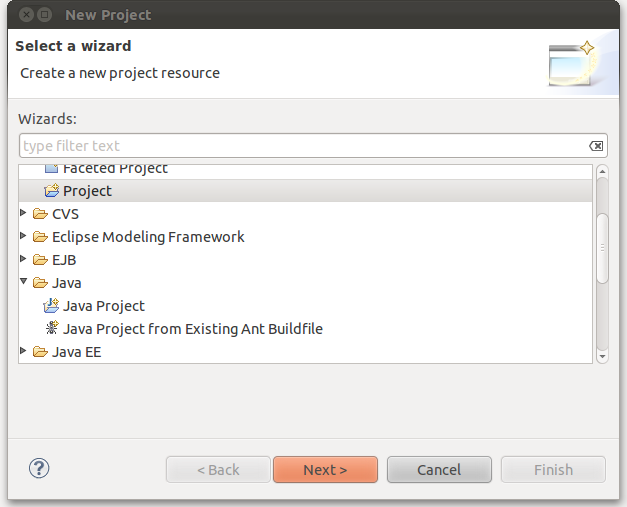Viewport: 627px width, 507px height.
Task: Expand the Eclipse Modeling Framework category
Action: pos(25,237)
